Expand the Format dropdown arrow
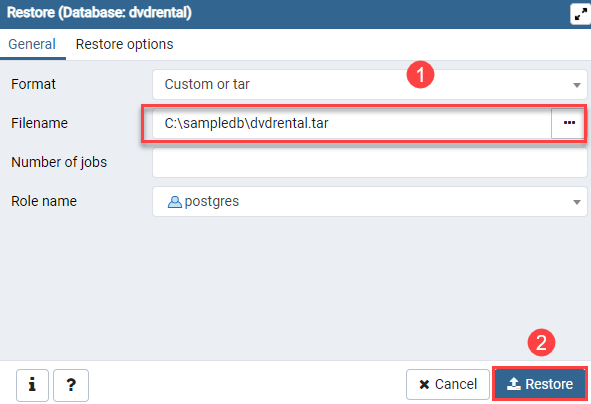 point(576,85)
